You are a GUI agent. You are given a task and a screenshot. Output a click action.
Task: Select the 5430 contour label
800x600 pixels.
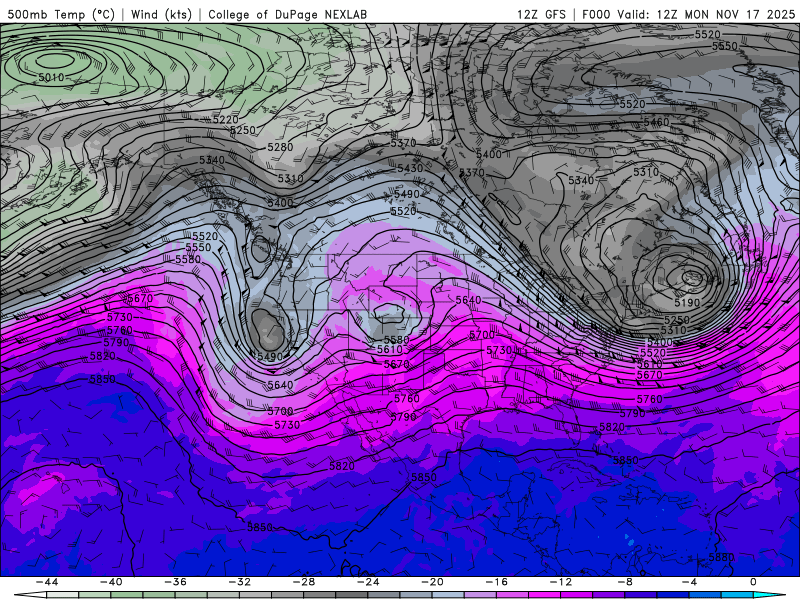(410, 168)
